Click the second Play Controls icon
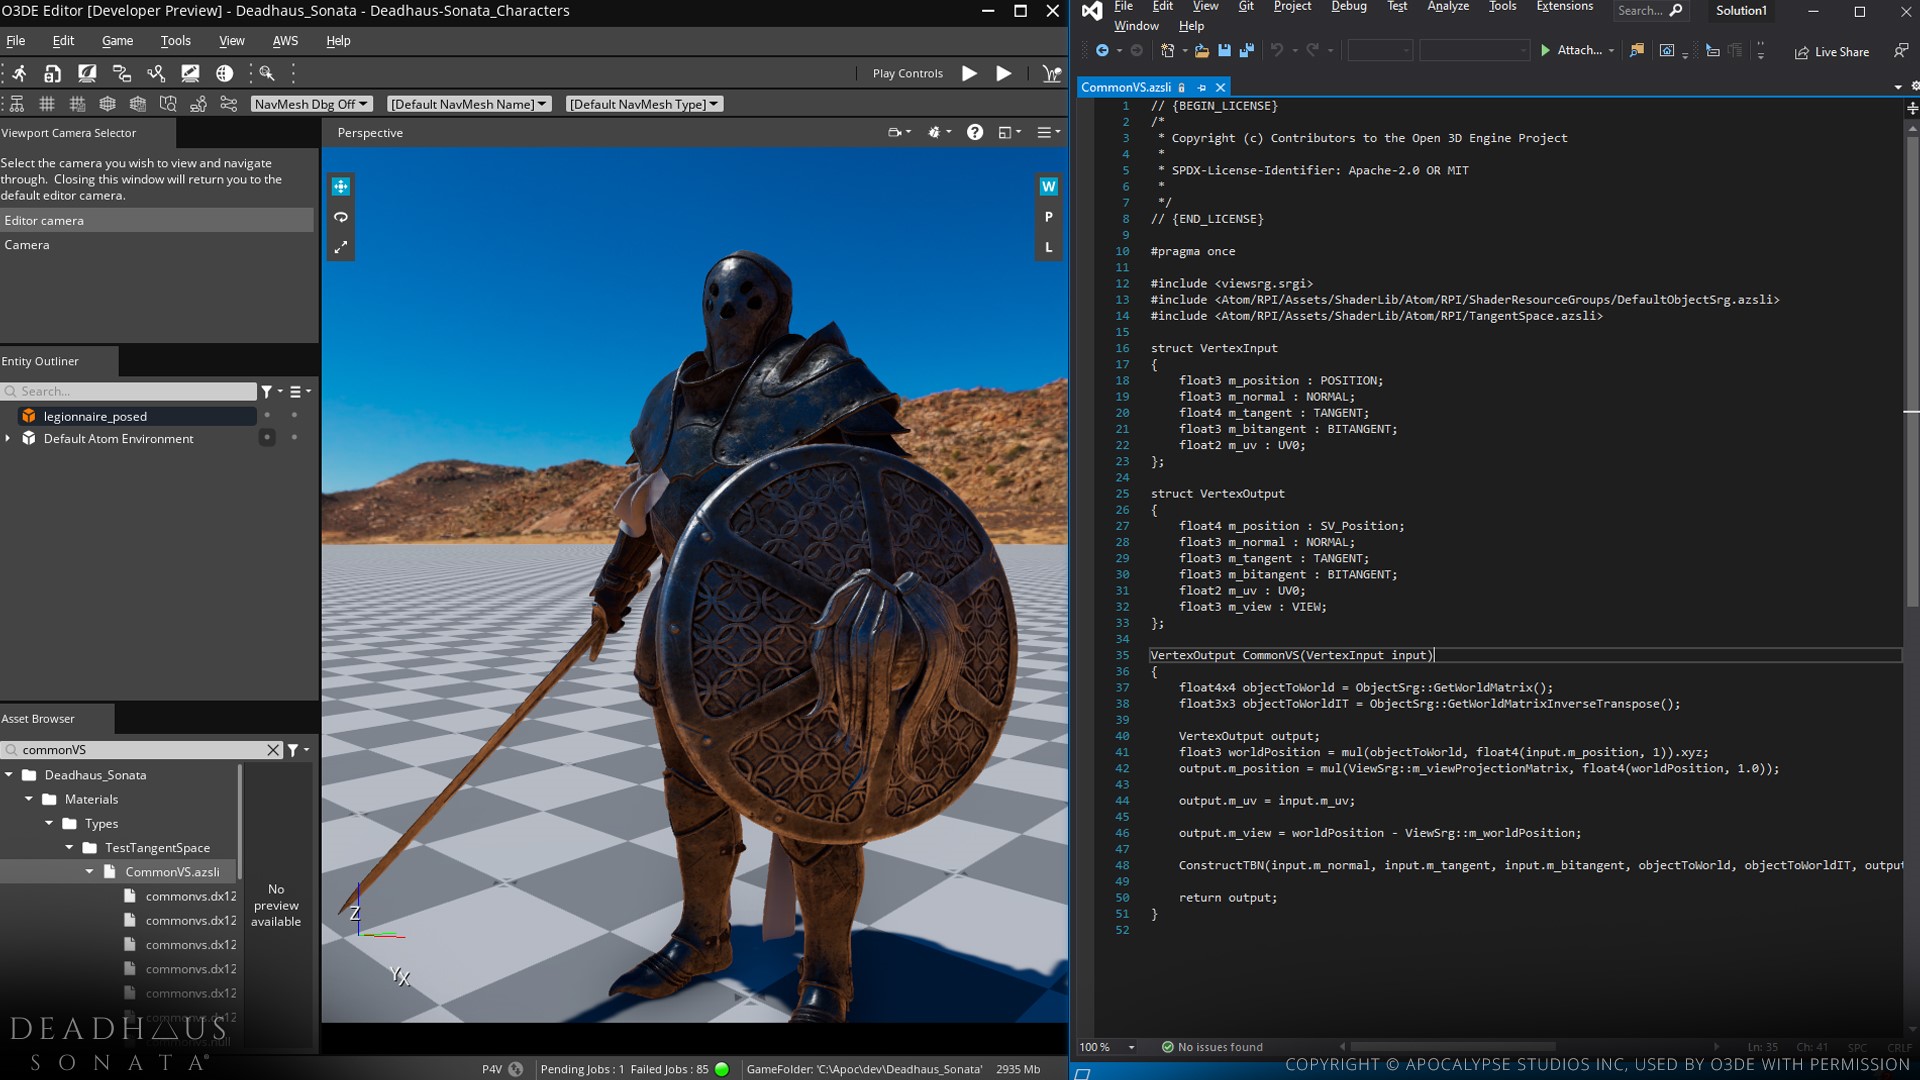Viewport: 1920px width, 1080px height. 1004,73
